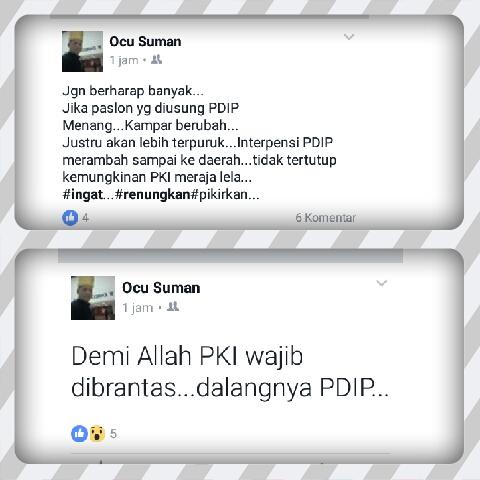Click the Ocu Suman name above the "Demi Allah" post
Viewport: 480px width, 480px height.
(x=161, y=288)
